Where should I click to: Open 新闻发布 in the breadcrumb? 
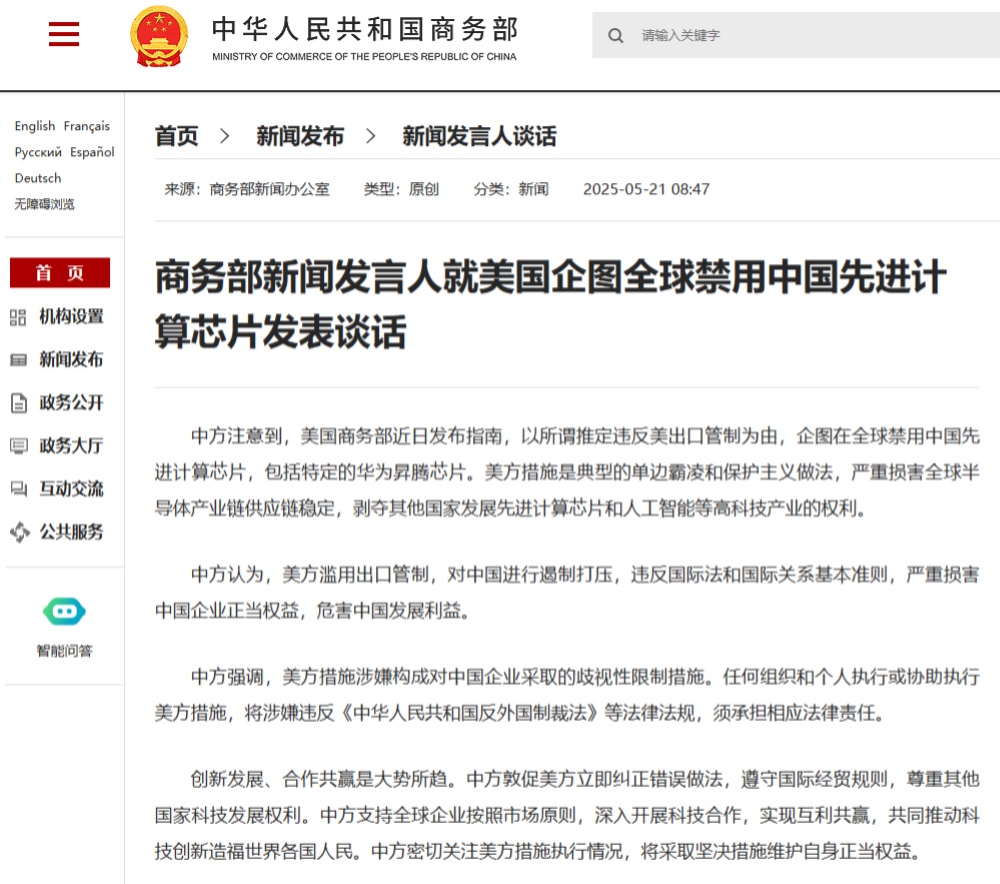[x=300, y=136]
